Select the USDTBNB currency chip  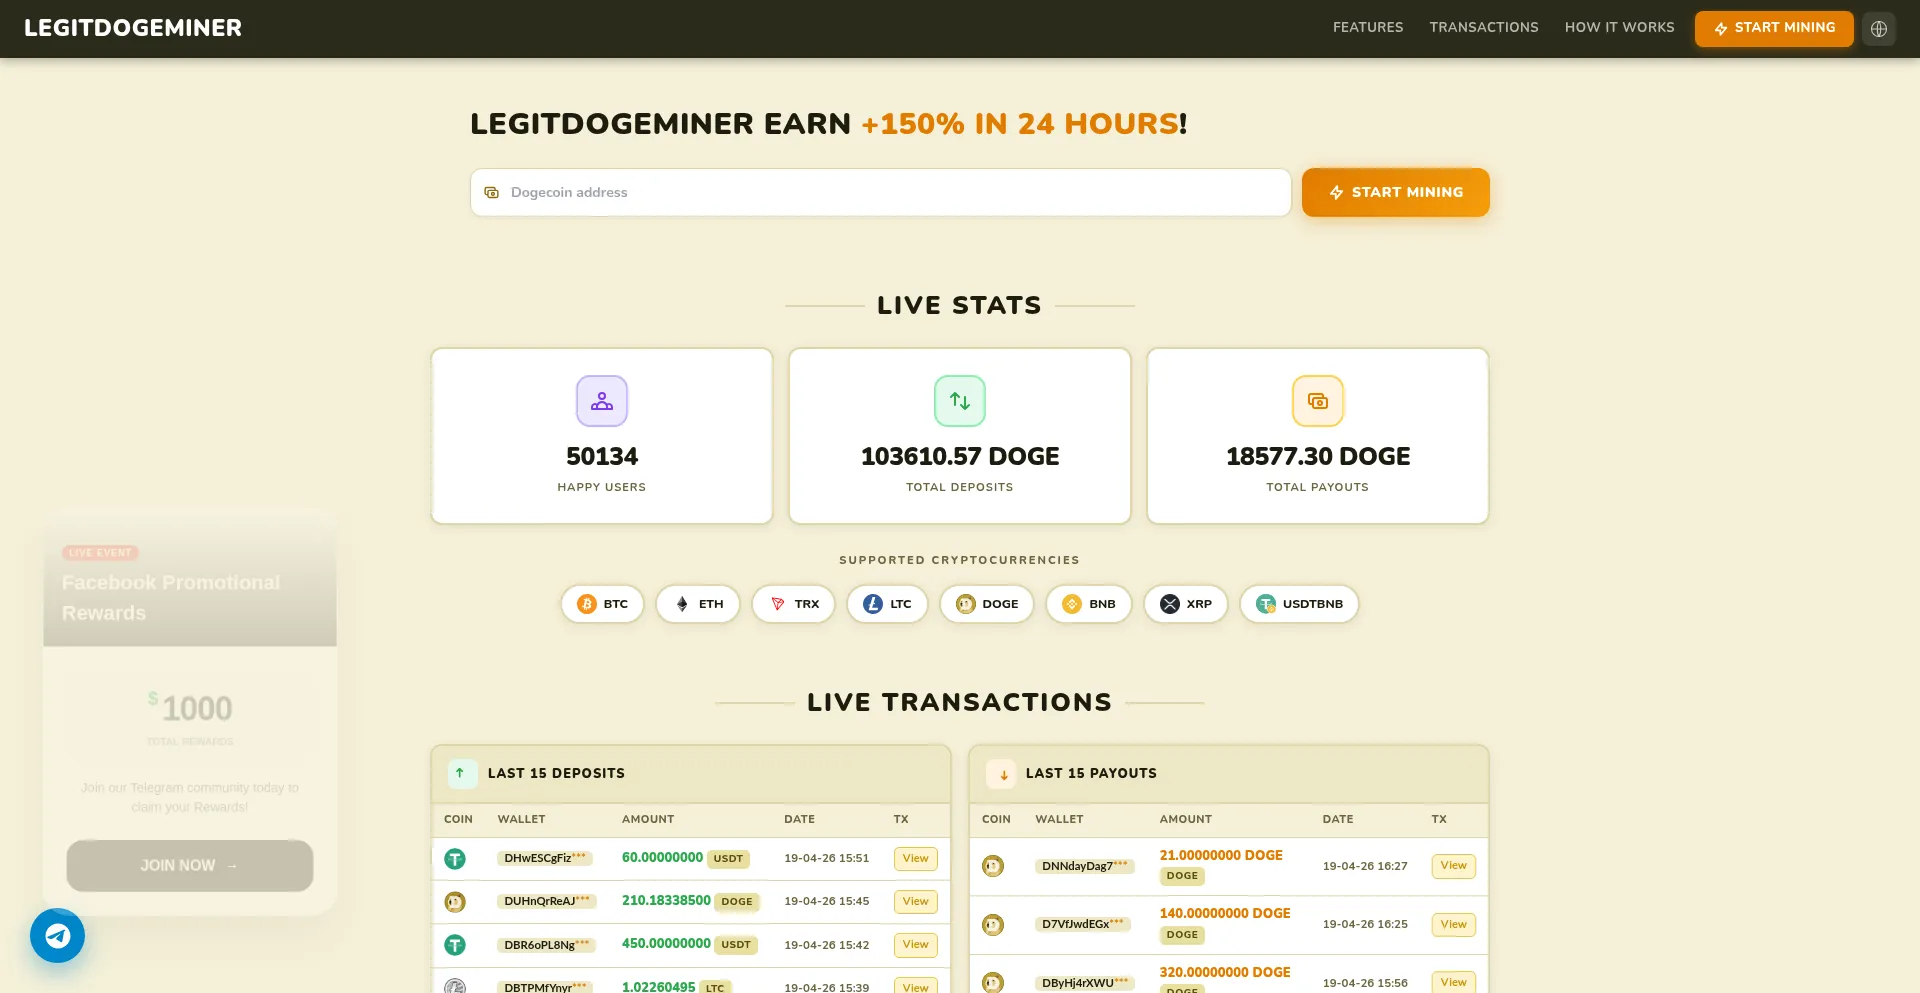(x=1299, y=604)
